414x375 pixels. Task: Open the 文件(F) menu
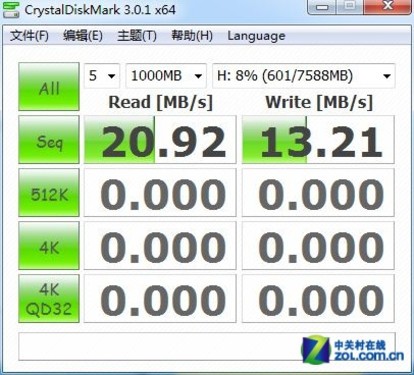[29, 36]
